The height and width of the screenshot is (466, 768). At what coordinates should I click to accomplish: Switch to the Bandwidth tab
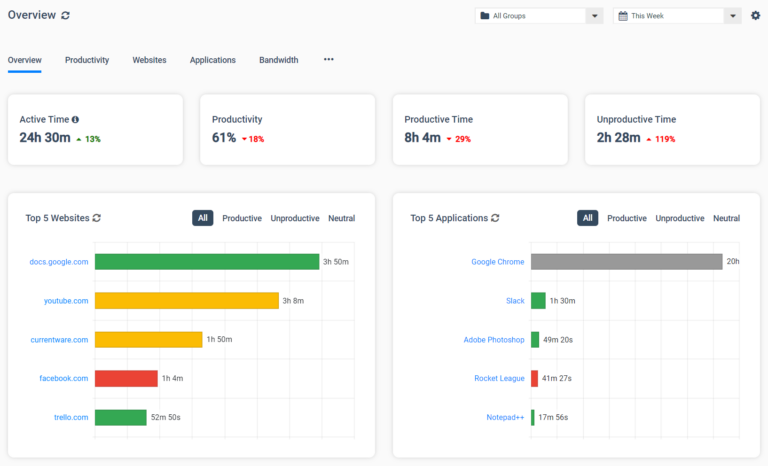point(279,60)
